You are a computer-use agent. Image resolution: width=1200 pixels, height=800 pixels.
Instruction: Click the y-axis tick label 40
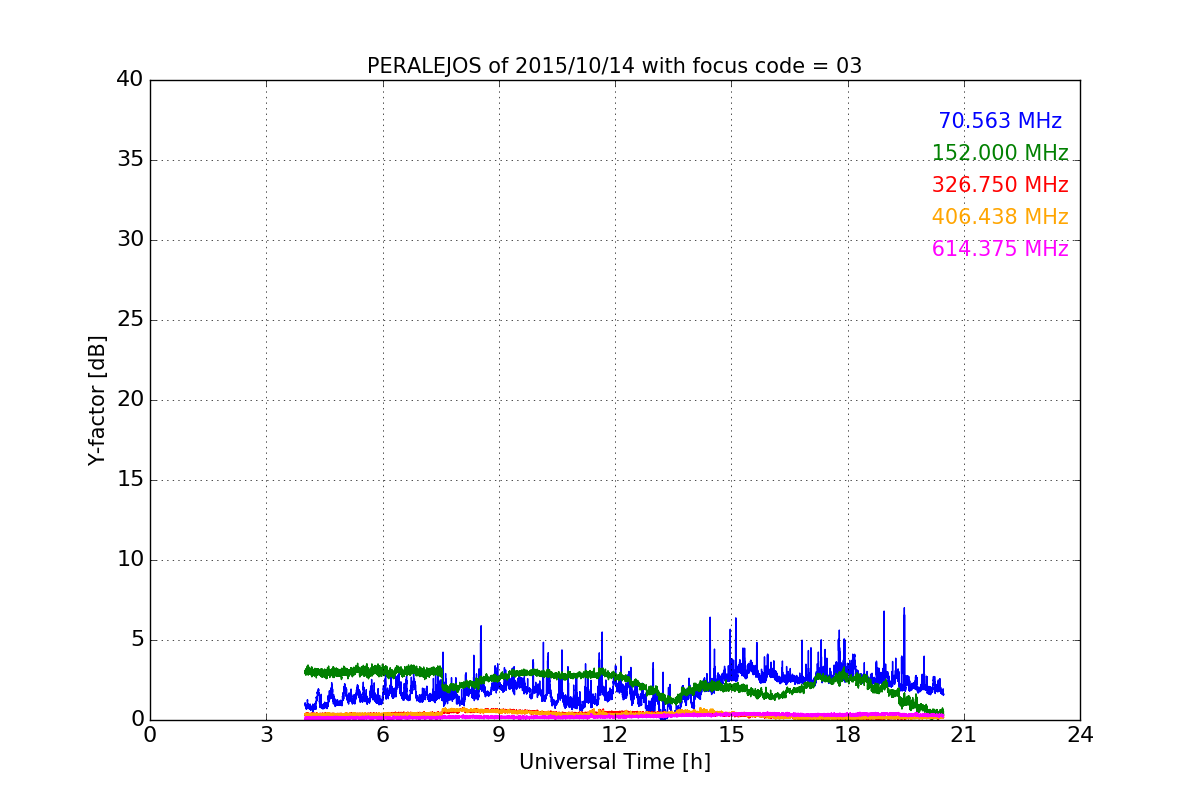[x=130, y=79]
